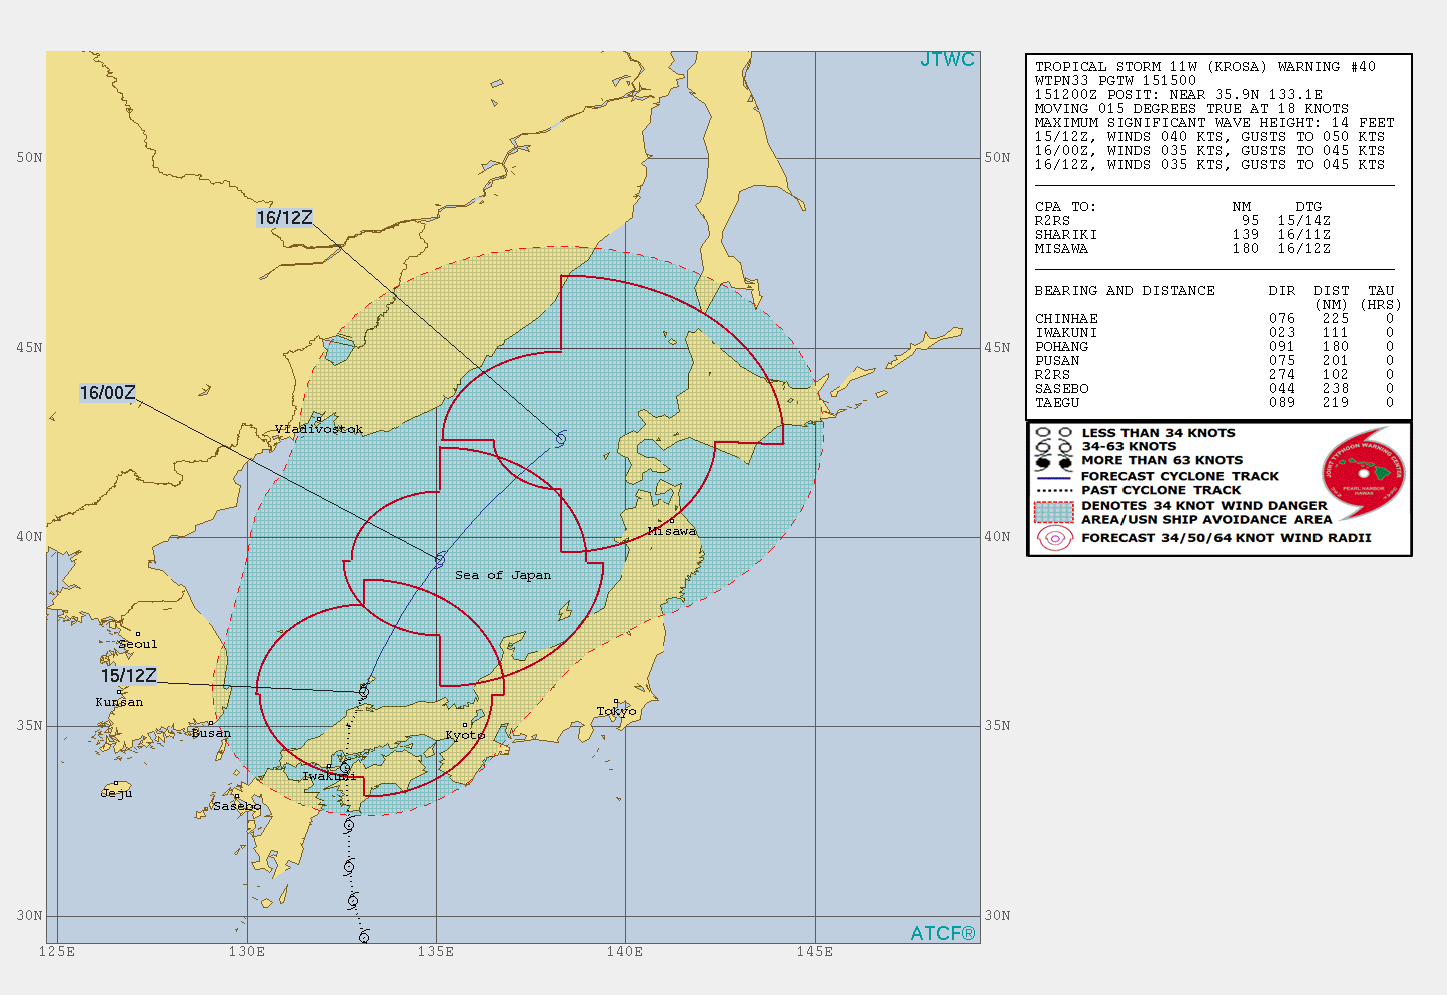This screenshot has height=995, width=1447.
Task: Click the cyclone symbol at the 15/12Z position
Action: tap(364, 691)
